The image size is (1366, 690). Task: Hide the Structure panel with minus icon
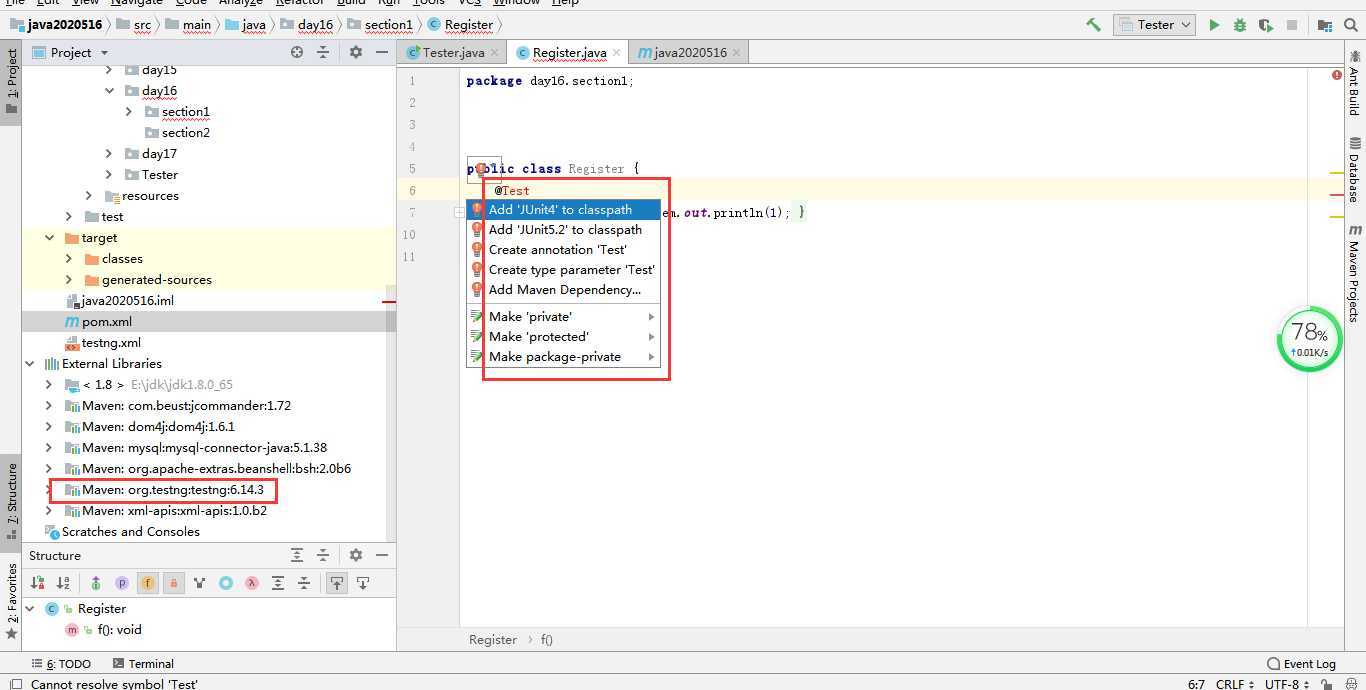tap(382, 555)
